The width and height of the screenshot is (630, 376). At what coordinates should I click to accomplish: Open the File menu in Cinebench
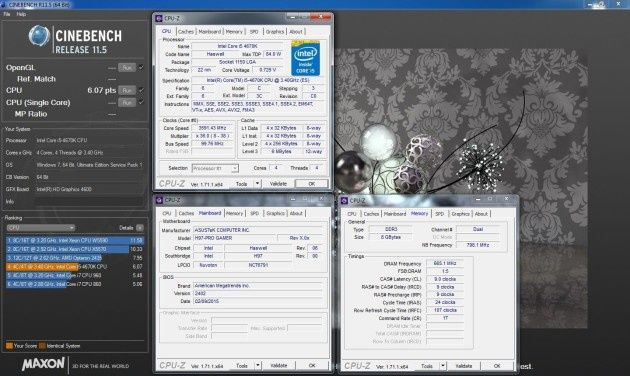click(x=7, y=14)
